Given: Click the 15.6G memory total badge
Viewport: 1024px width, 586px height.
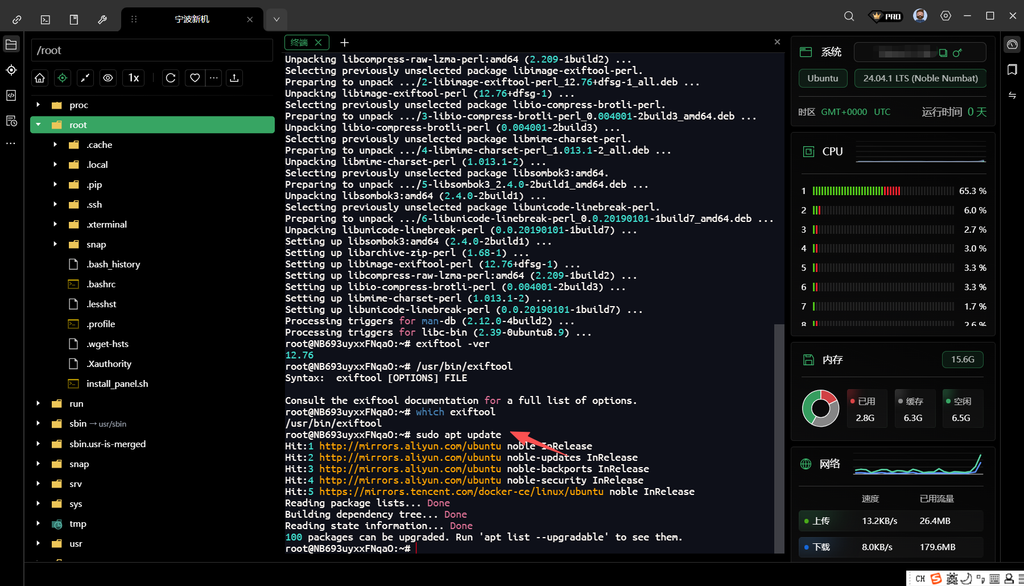Looking at the screenshot, I should pos(963,359).
